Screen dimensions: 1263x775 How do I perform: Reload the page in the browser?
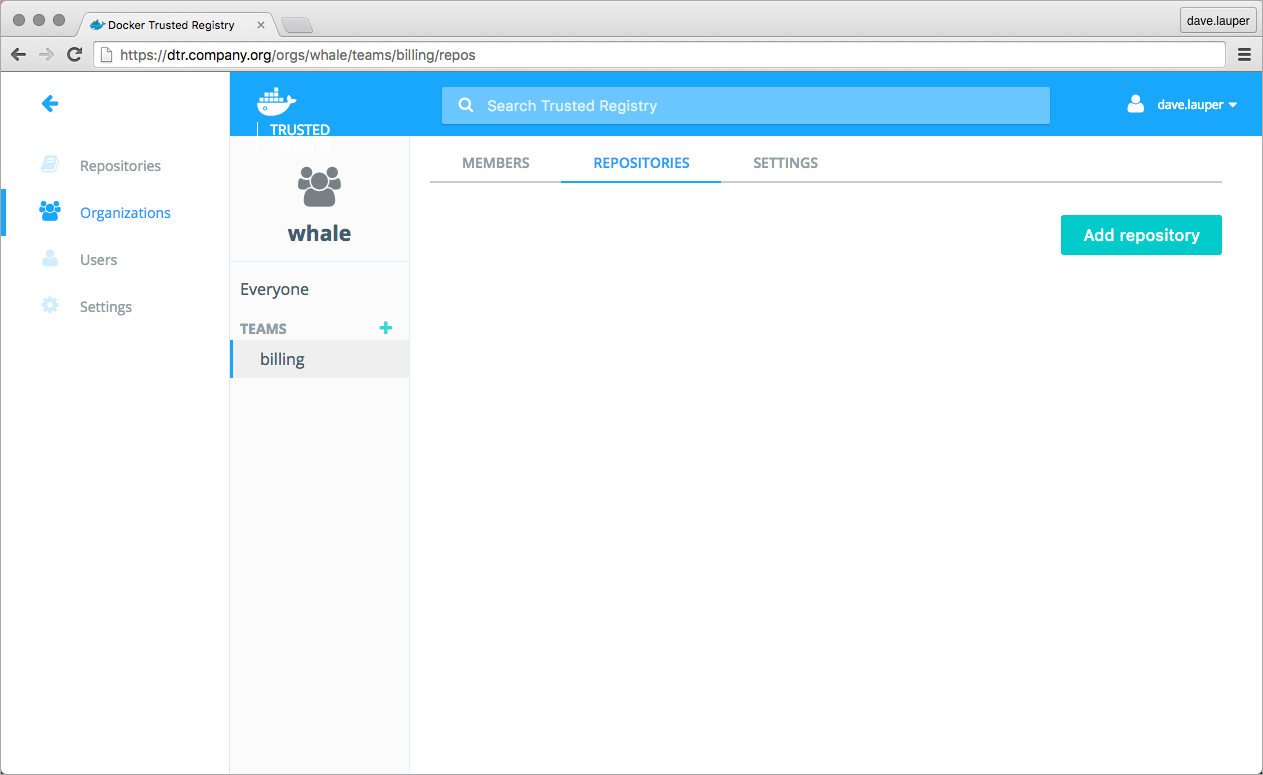point(74,55)
